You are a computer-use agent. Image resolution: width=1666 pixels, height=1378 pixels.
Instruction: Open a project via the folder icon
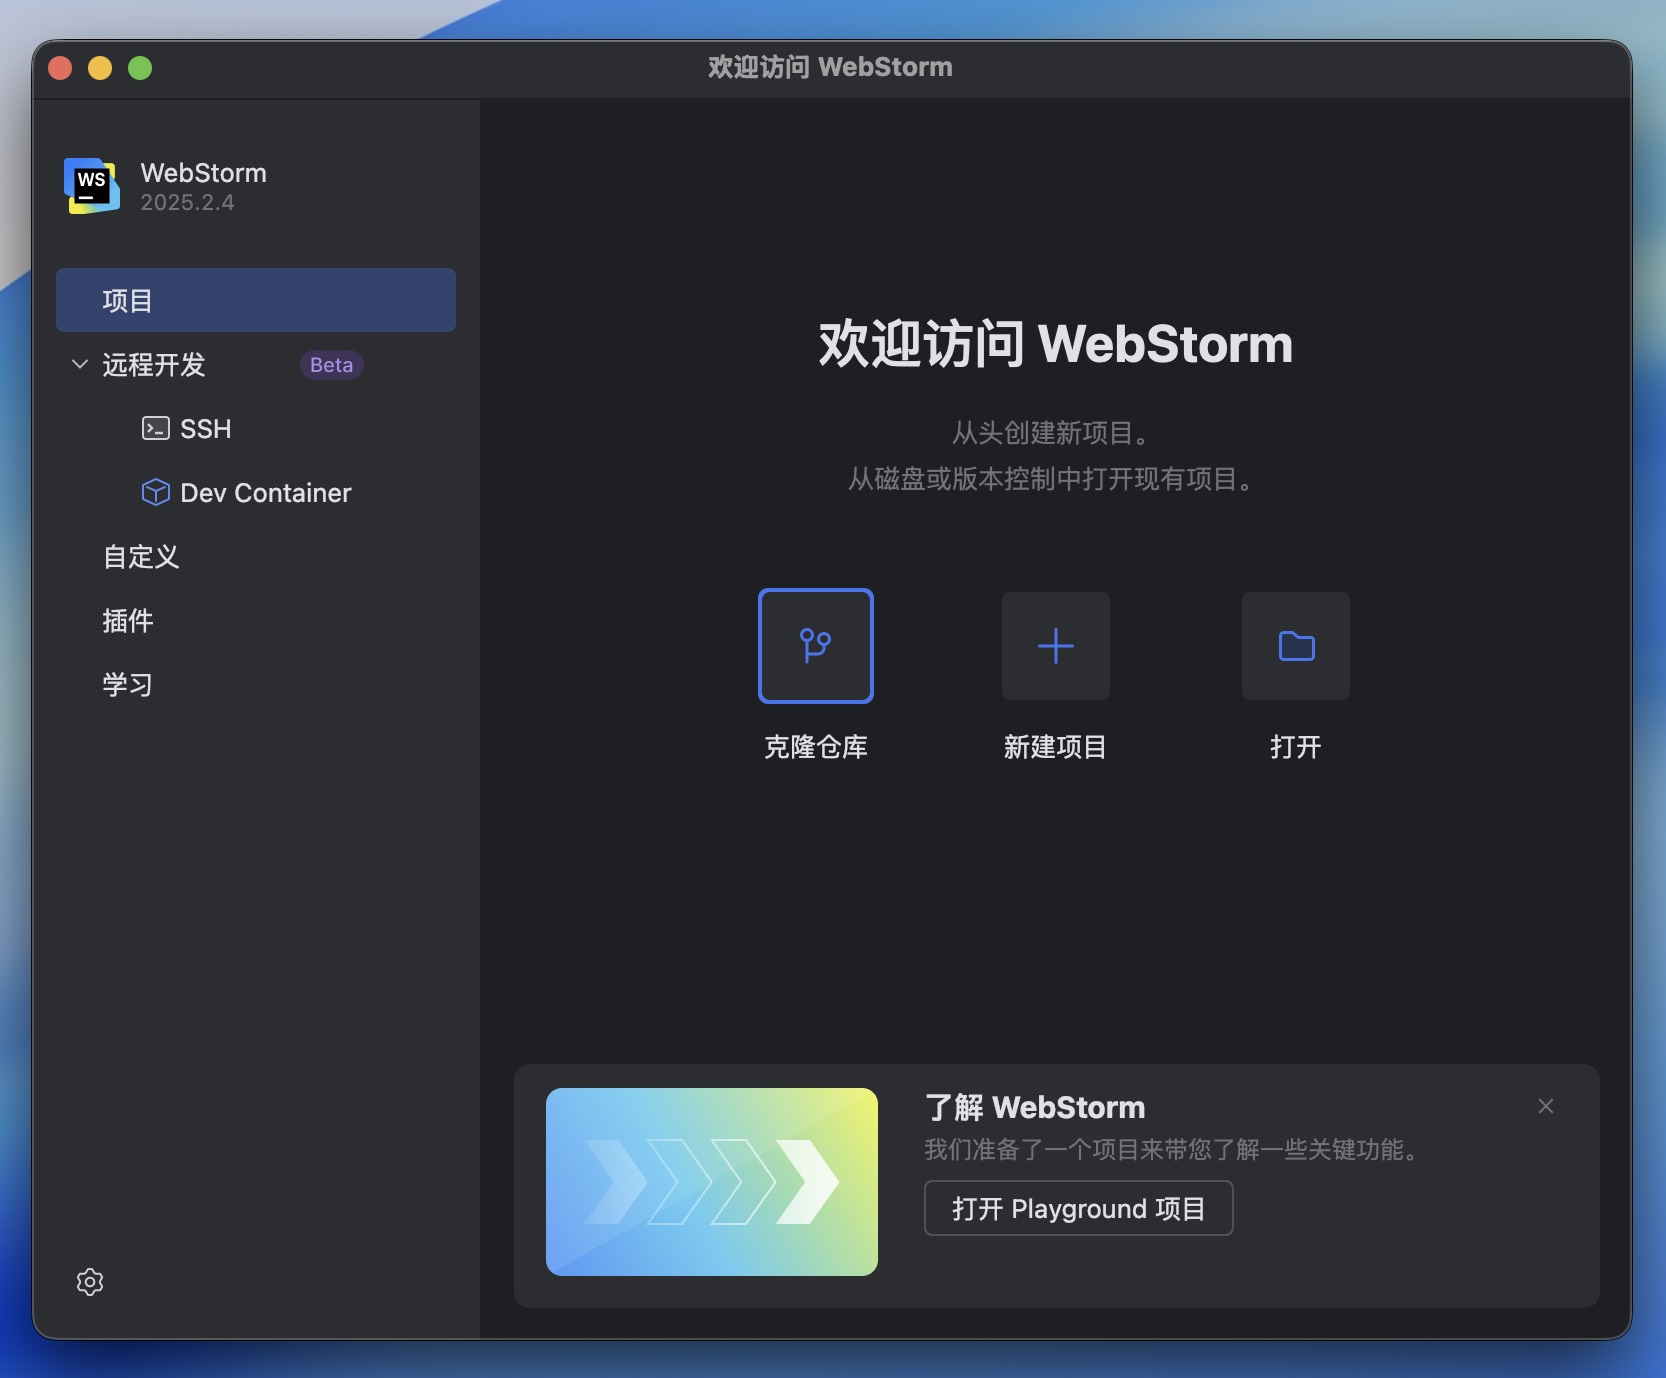click(1295, 646)
